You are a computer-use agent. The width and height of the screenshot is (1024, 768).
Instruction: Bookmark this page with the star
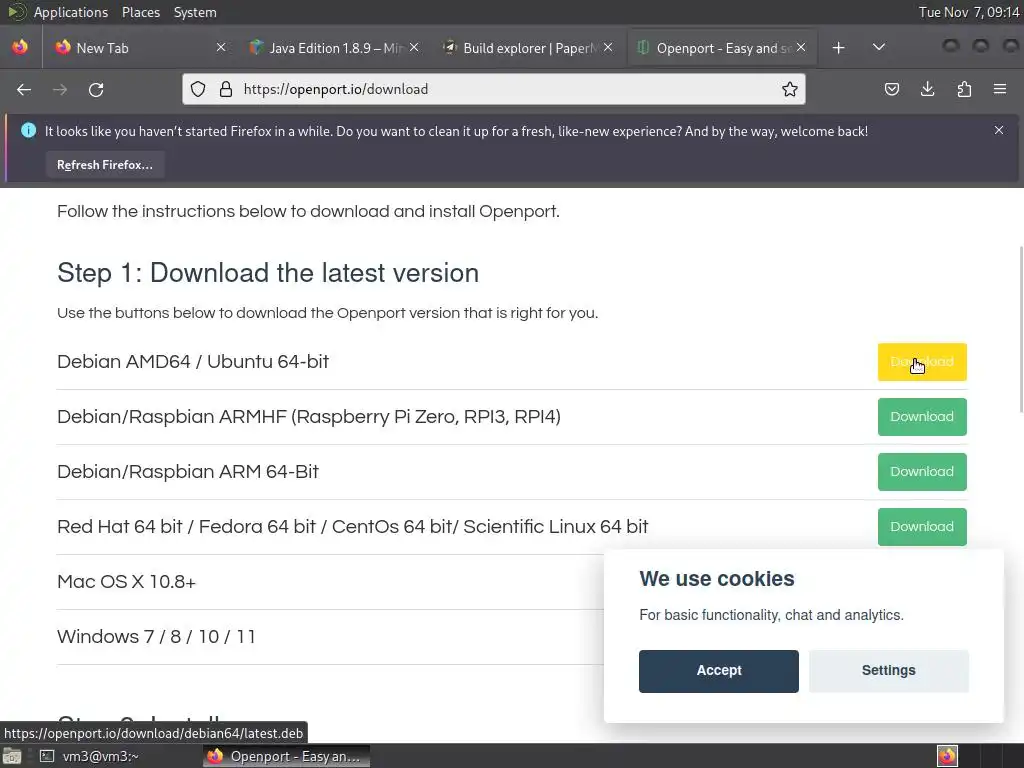pos(790,89)
